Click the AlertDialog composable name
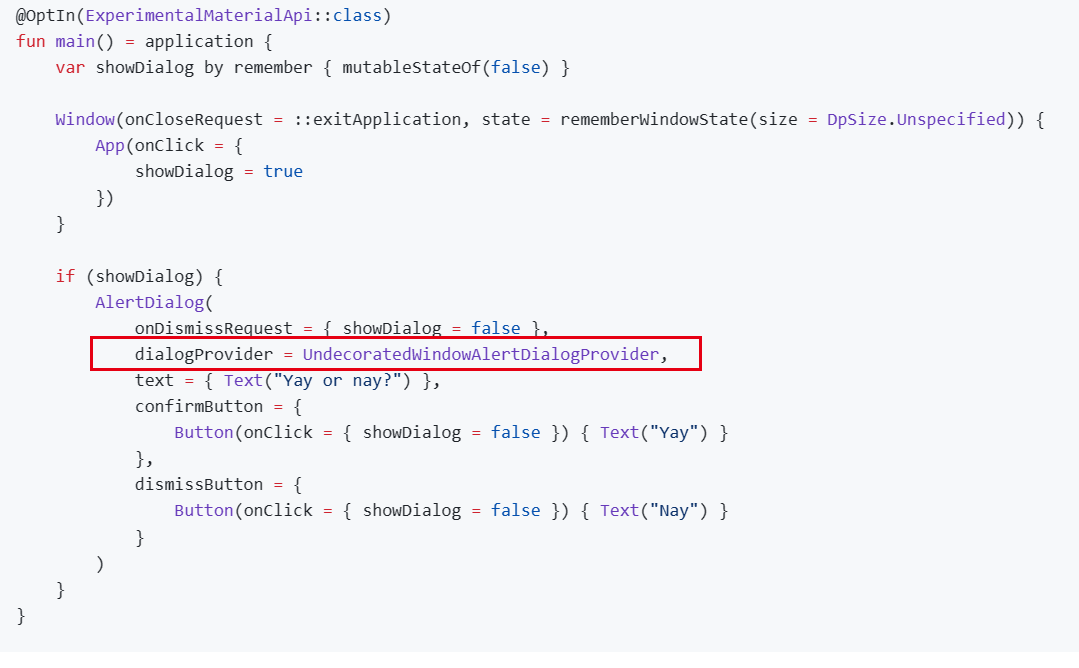 (x=150, y=301)
